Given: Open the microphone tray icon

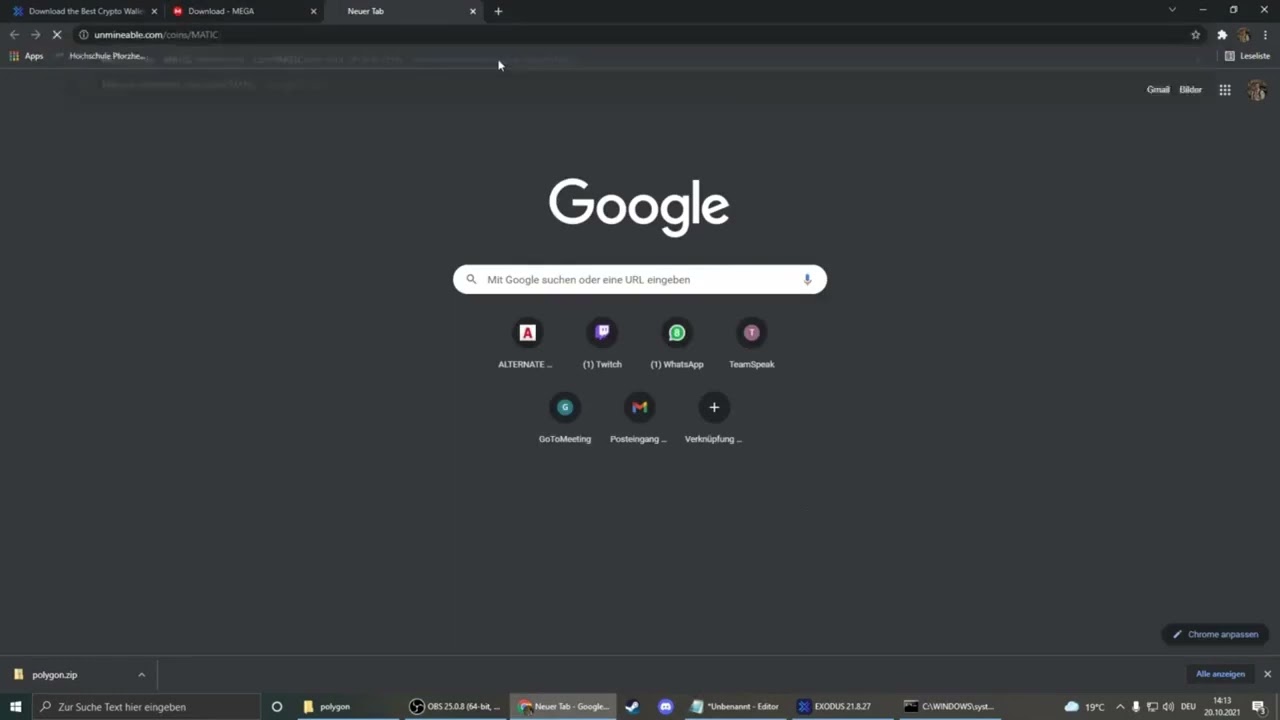Looking at the screenshot, I should pyautogui.click(x=1136, y=706).
